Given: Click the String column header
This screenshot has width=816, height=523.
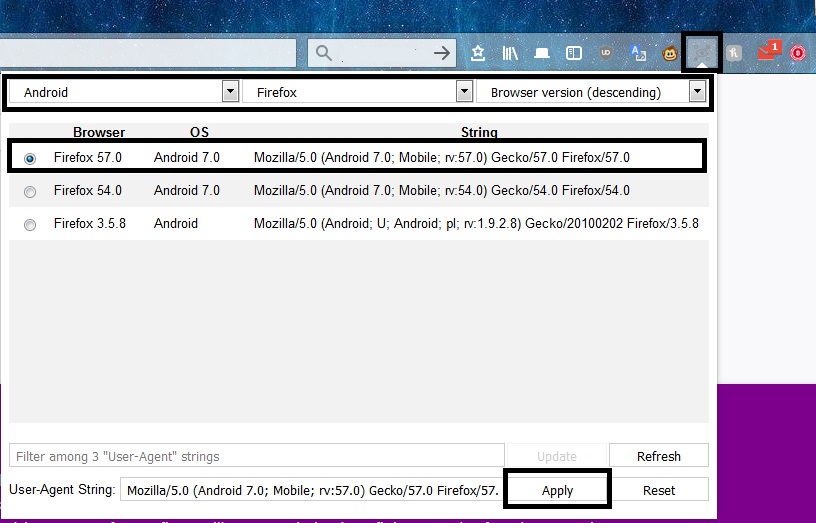Looking at the screenshot, I should 479,132.
